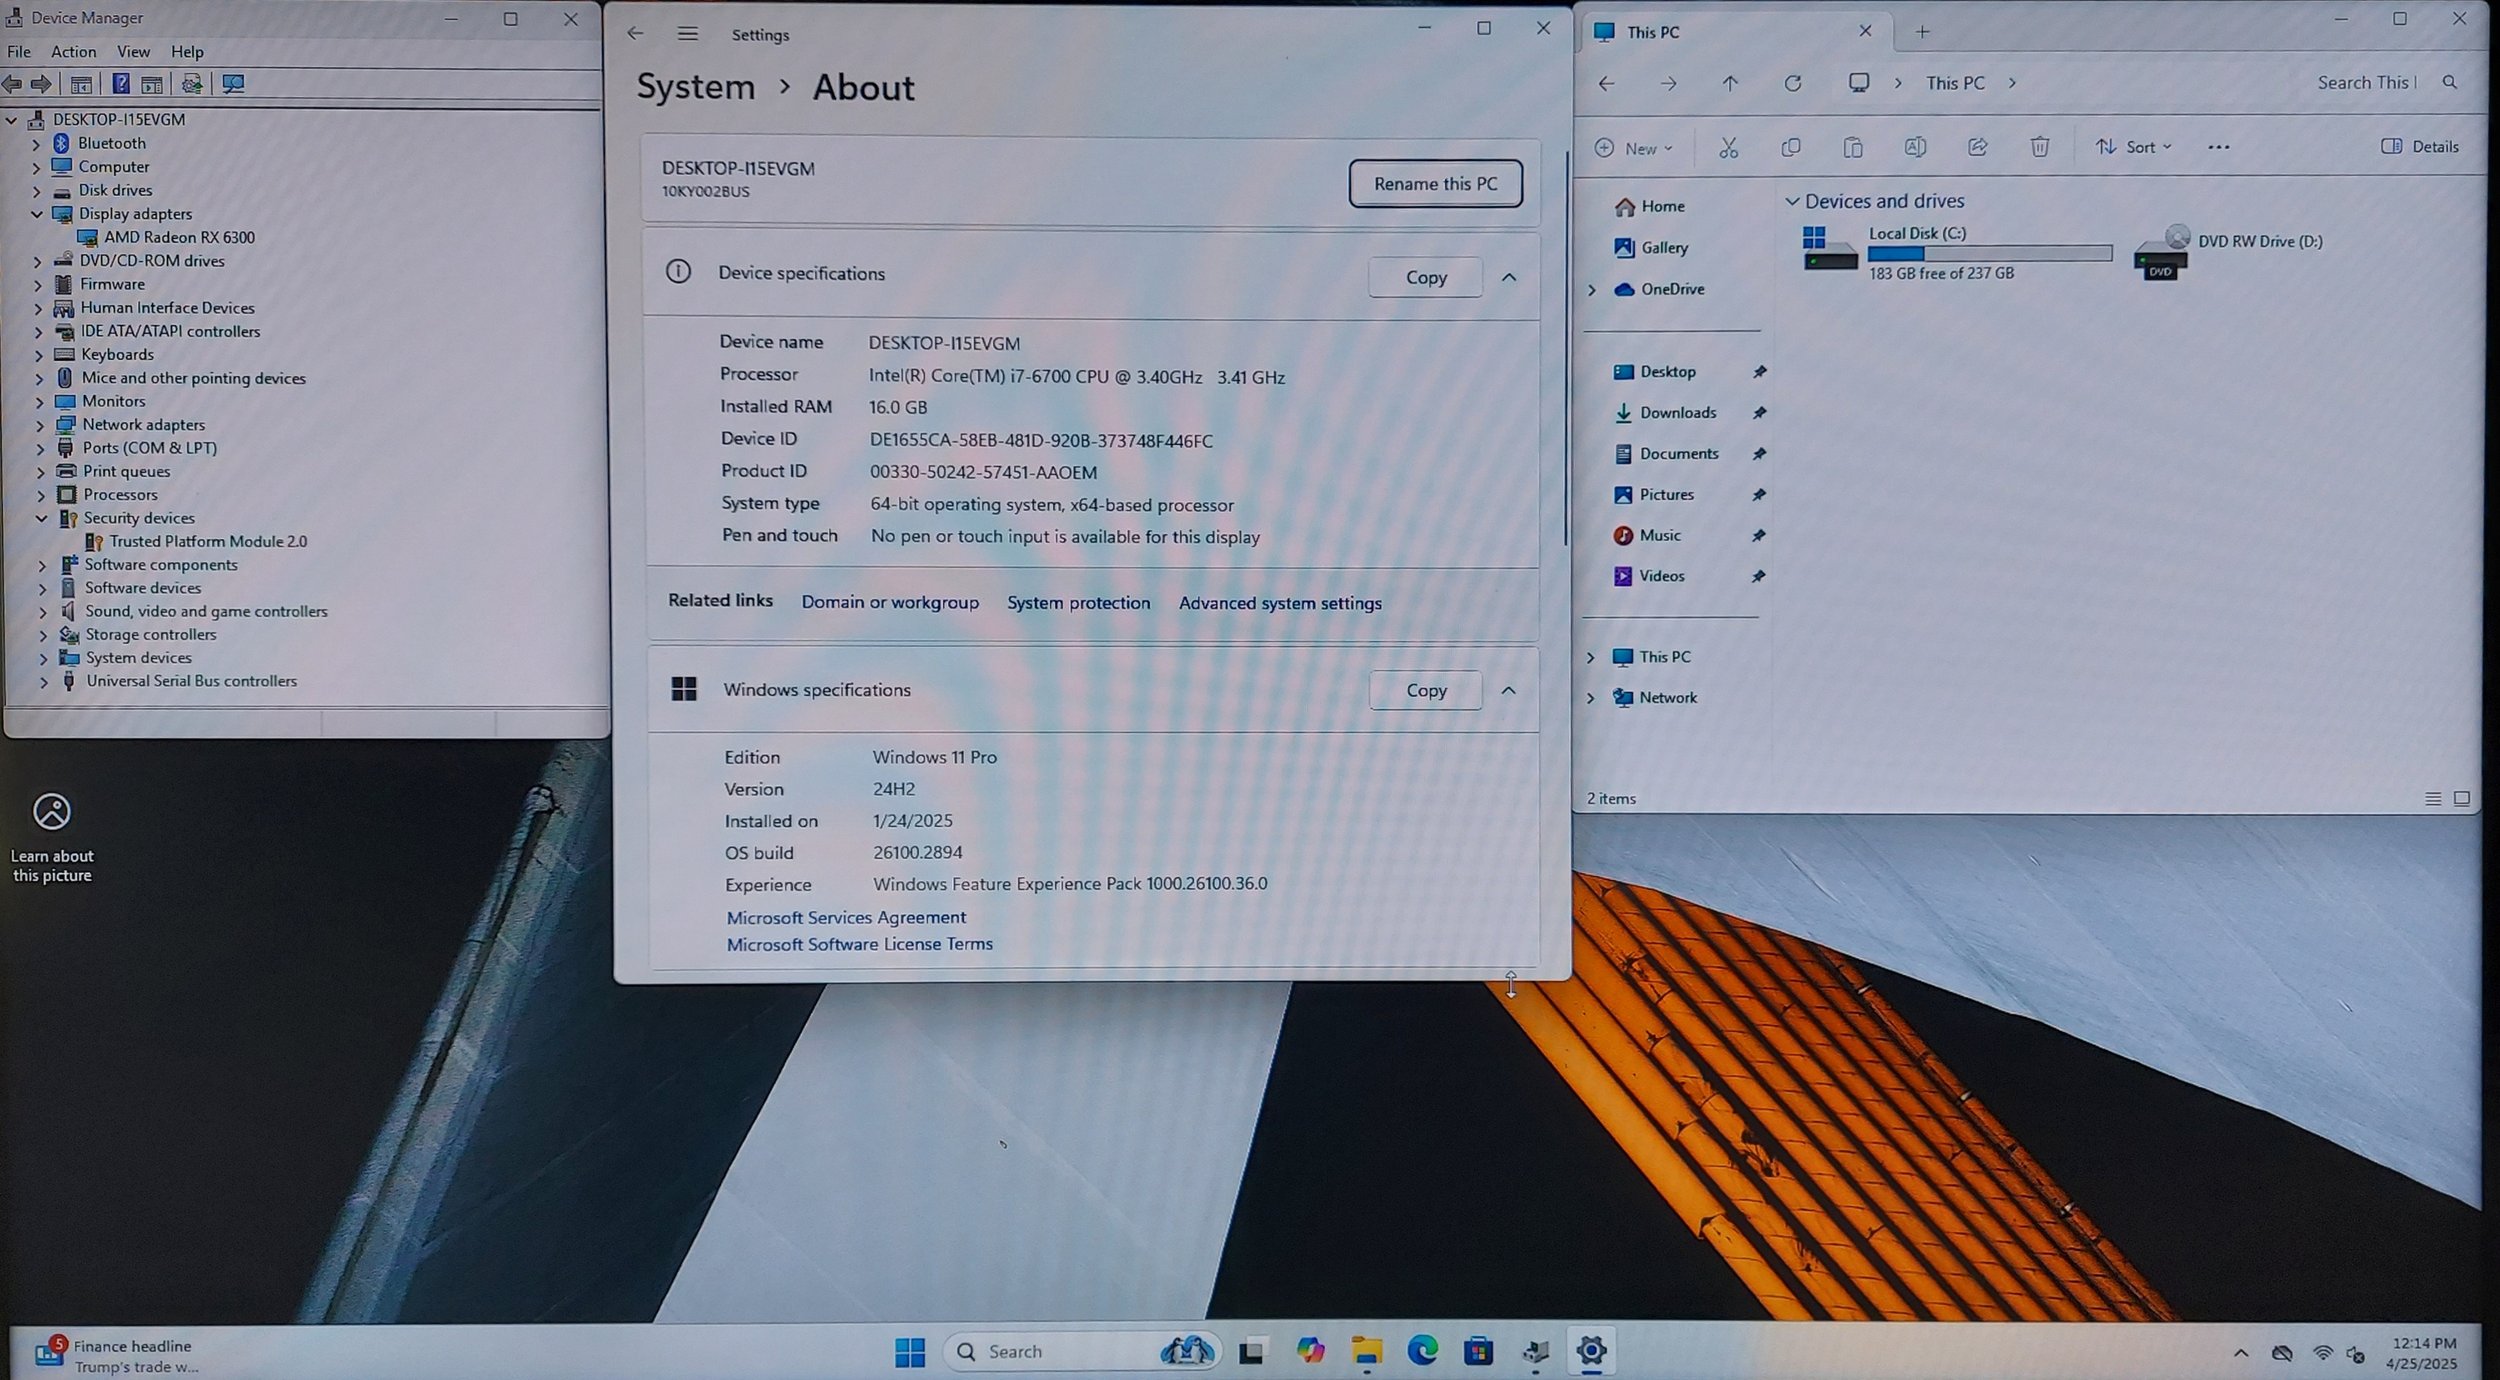Select the DVD RW Drive (D:)
The image size is (2500, 1380).
[x=2228, y=252]
